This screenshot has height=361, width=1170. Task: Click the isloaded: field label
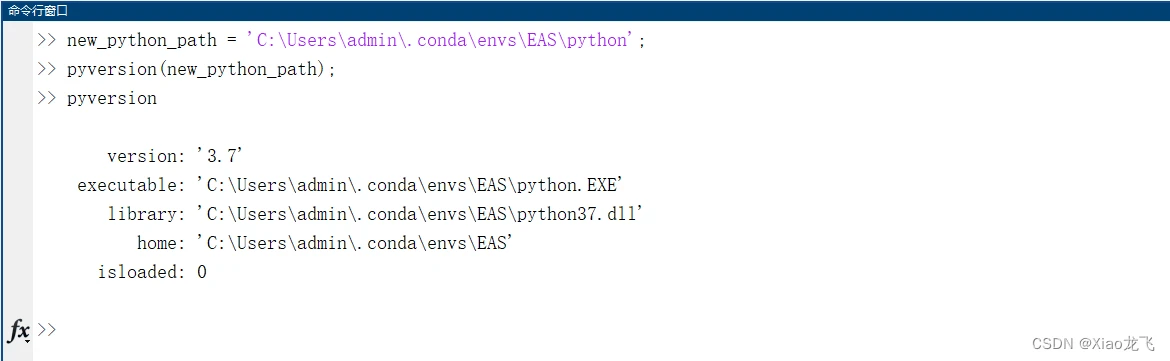coord(141,272)
